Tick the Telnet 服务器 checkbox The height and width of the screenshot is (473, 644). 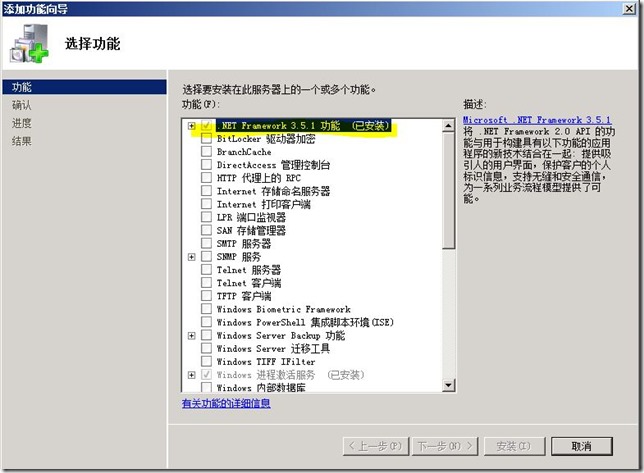tap(207, 270)
